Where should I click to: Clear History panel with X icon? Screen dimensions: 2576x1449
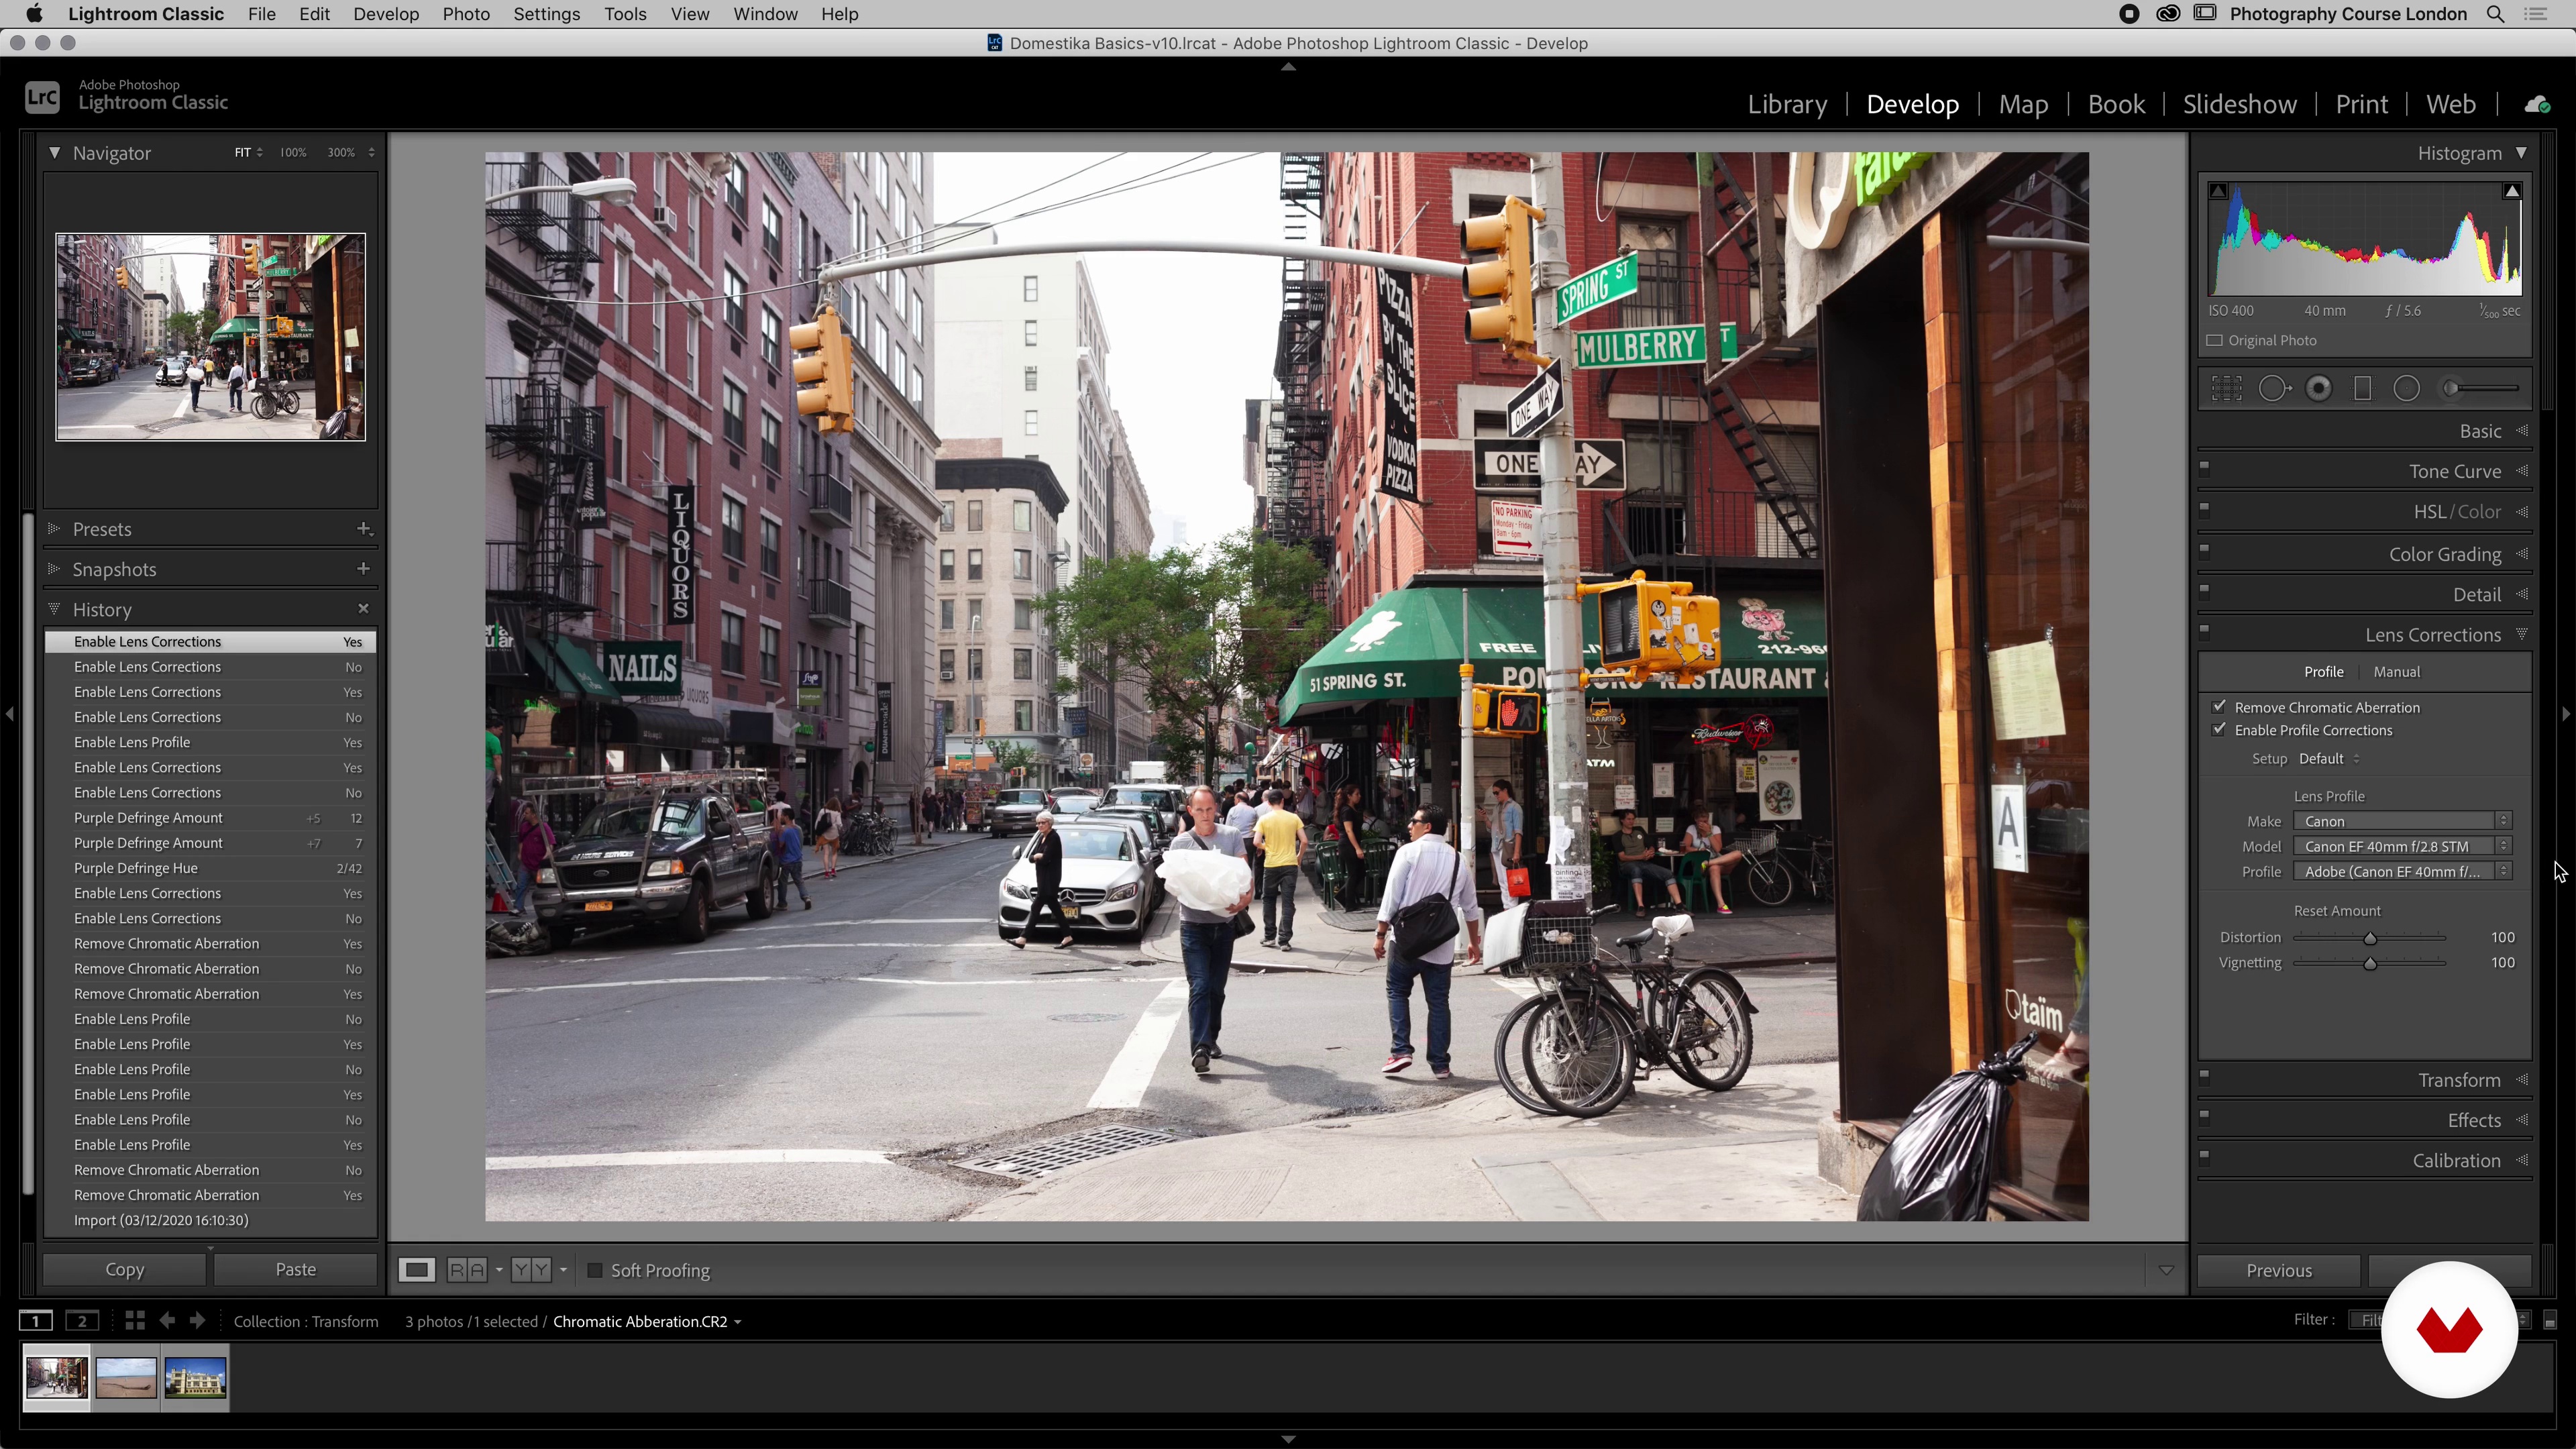click(363, 608)
